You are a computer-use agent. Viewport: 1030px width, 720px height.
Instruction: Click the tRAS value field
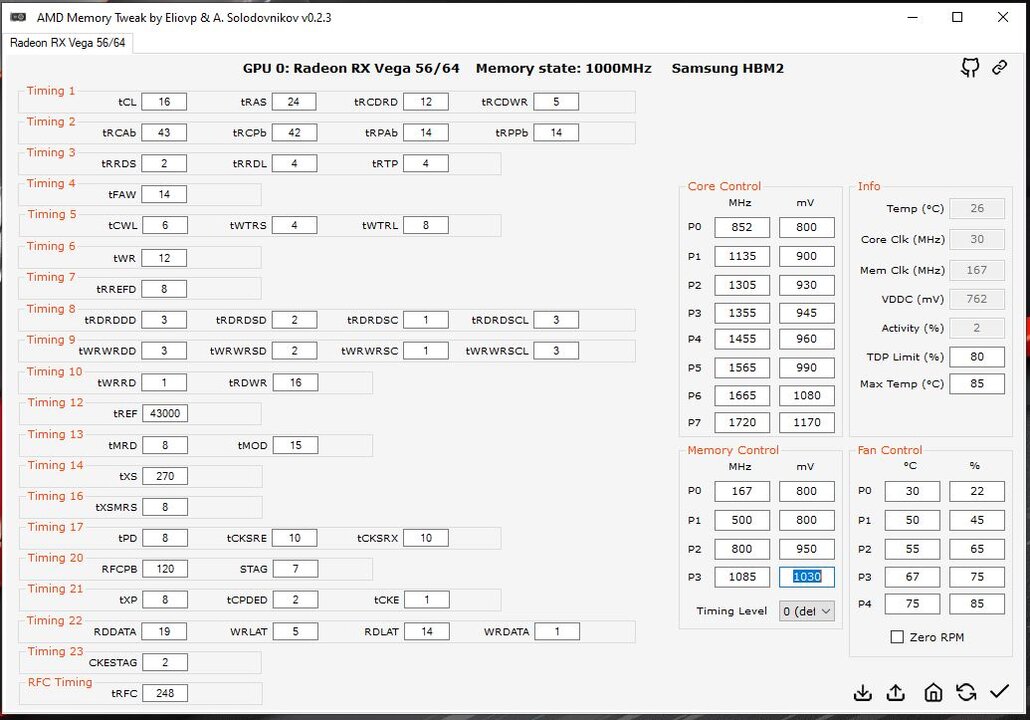(294, 102)
